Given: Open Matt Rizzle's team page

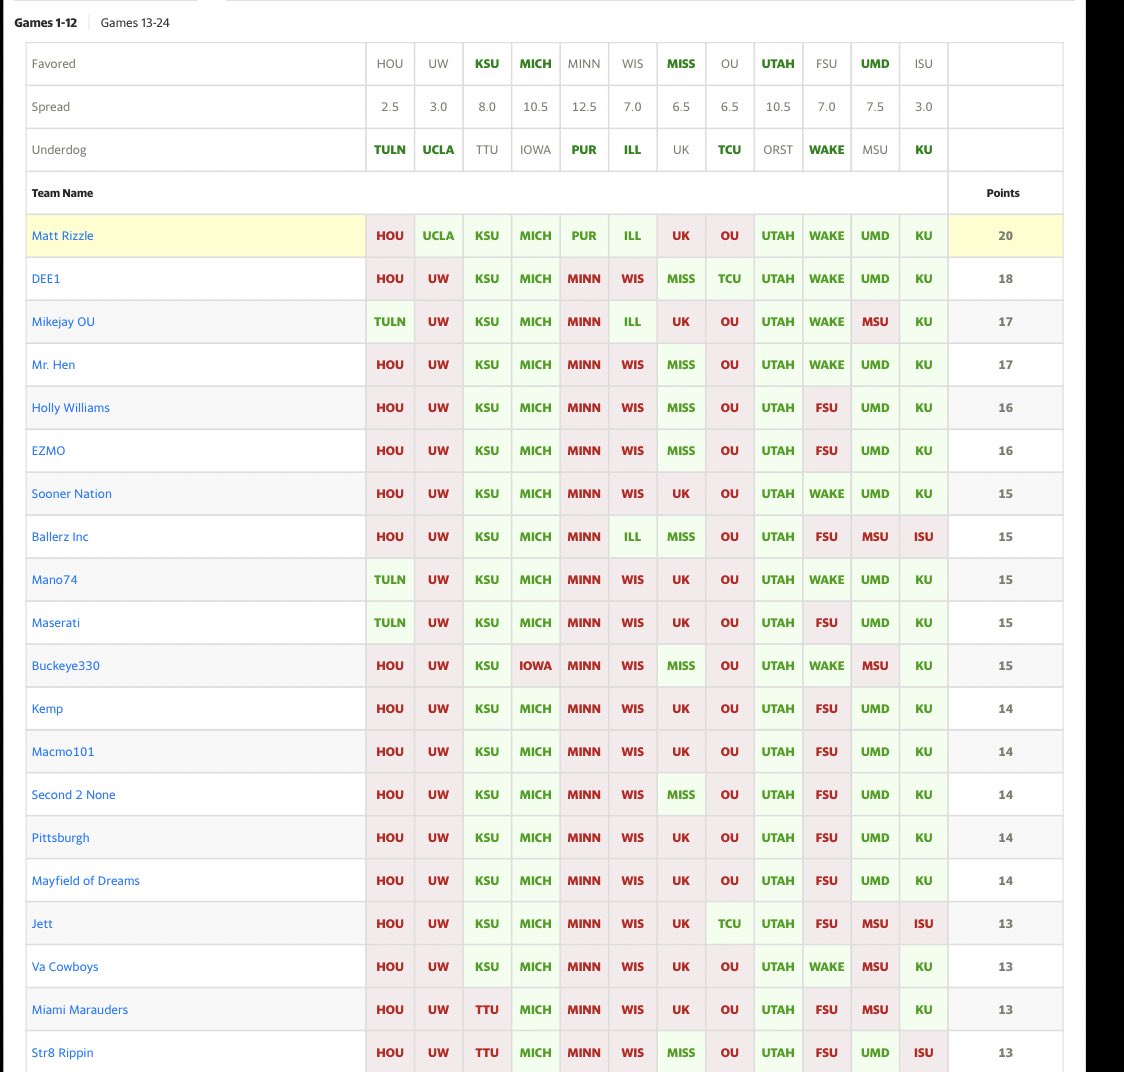Looking at the screenshot, I should 62,236.
